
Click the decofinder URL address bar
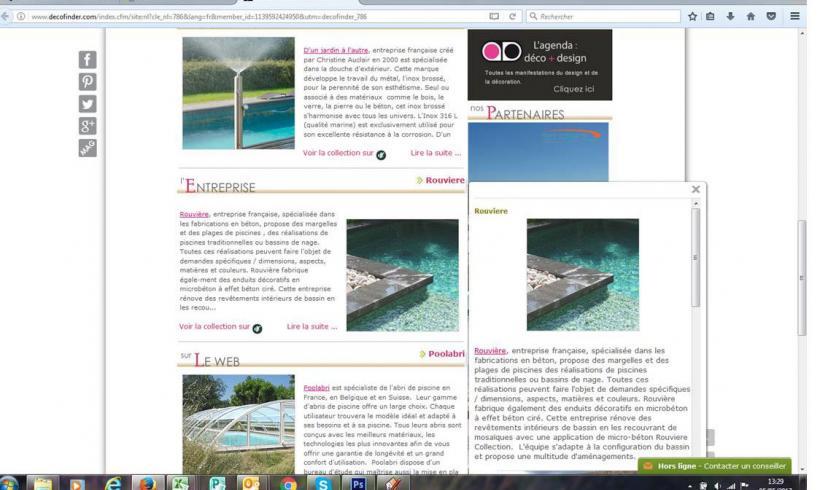tap(250, 16)
